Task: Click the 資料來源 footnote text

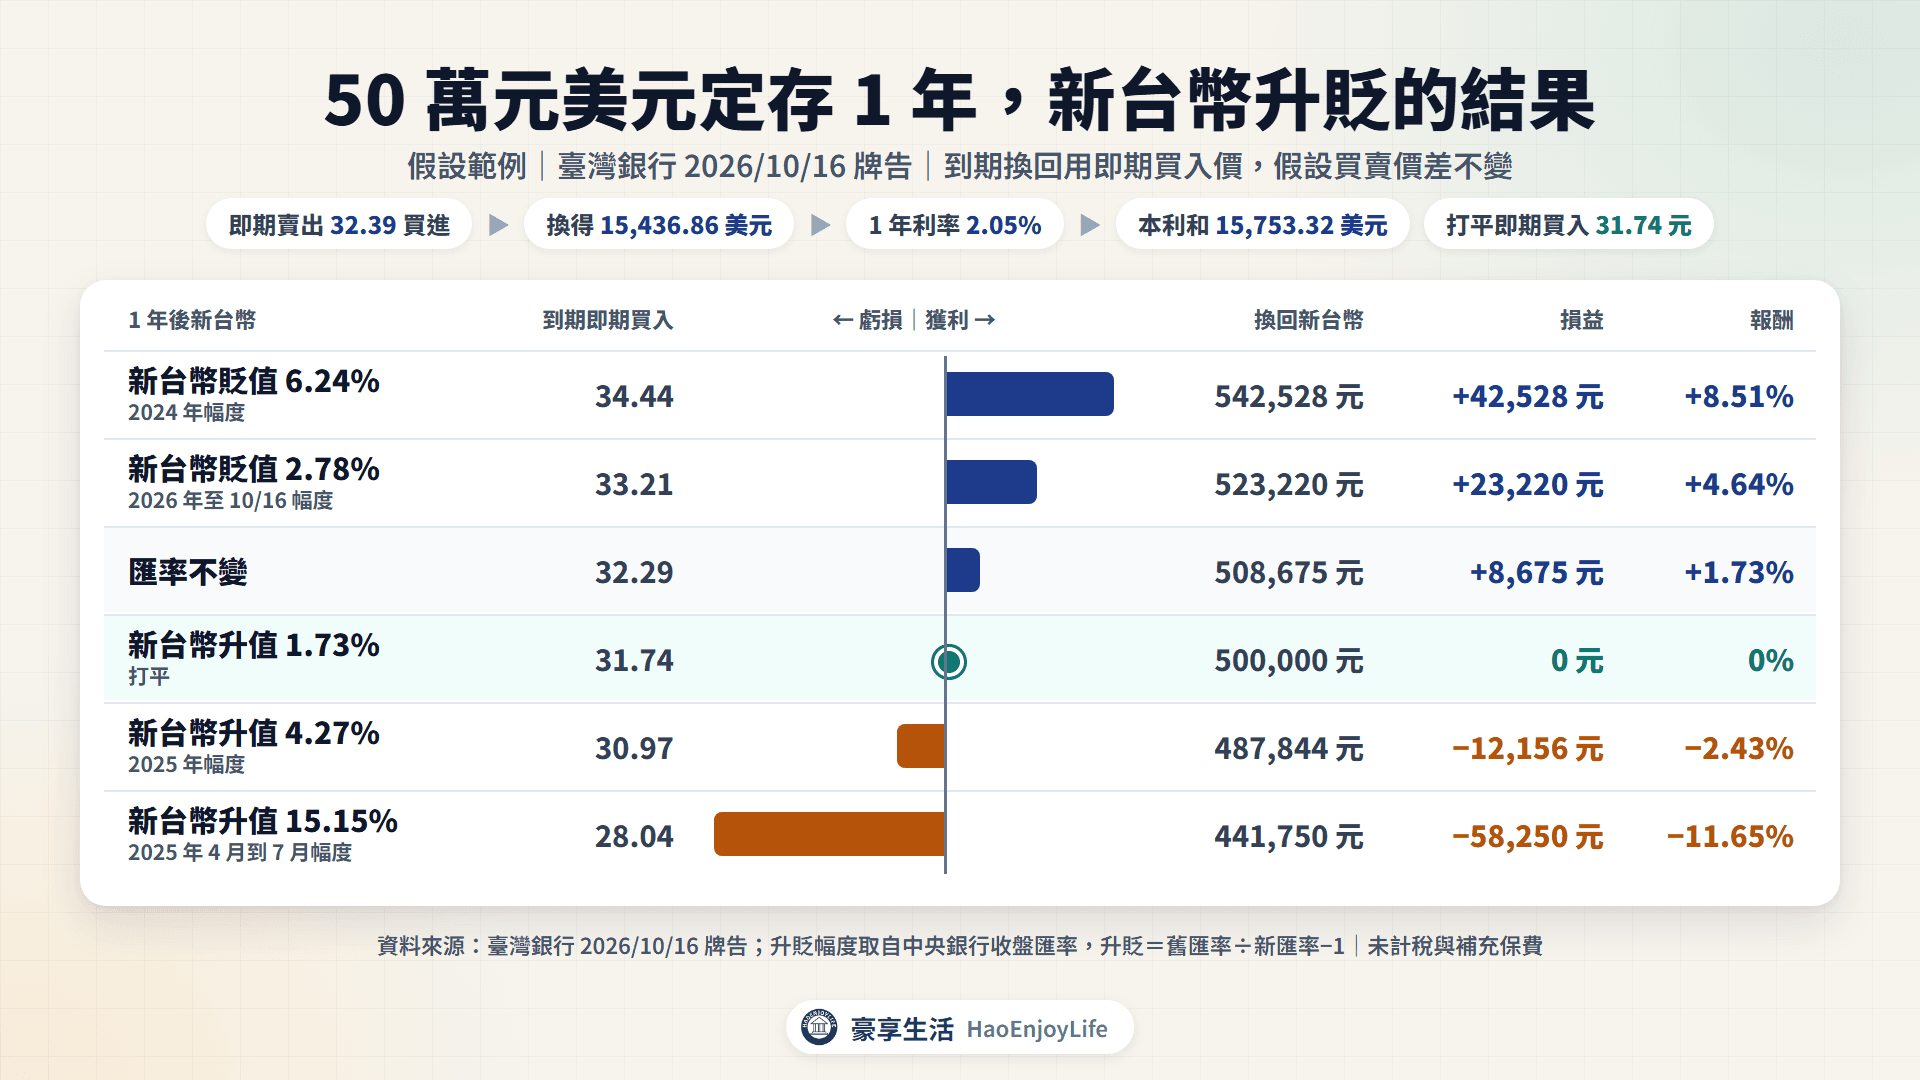Action: 960,946
